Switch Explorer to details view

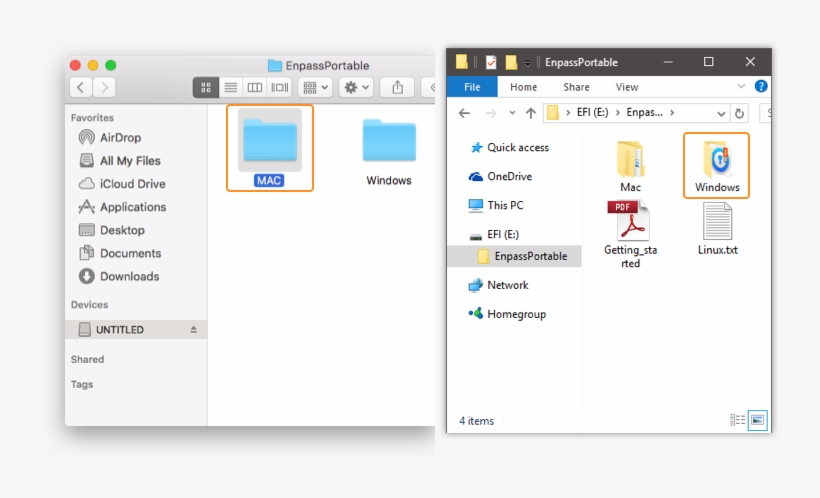[738, 421]
